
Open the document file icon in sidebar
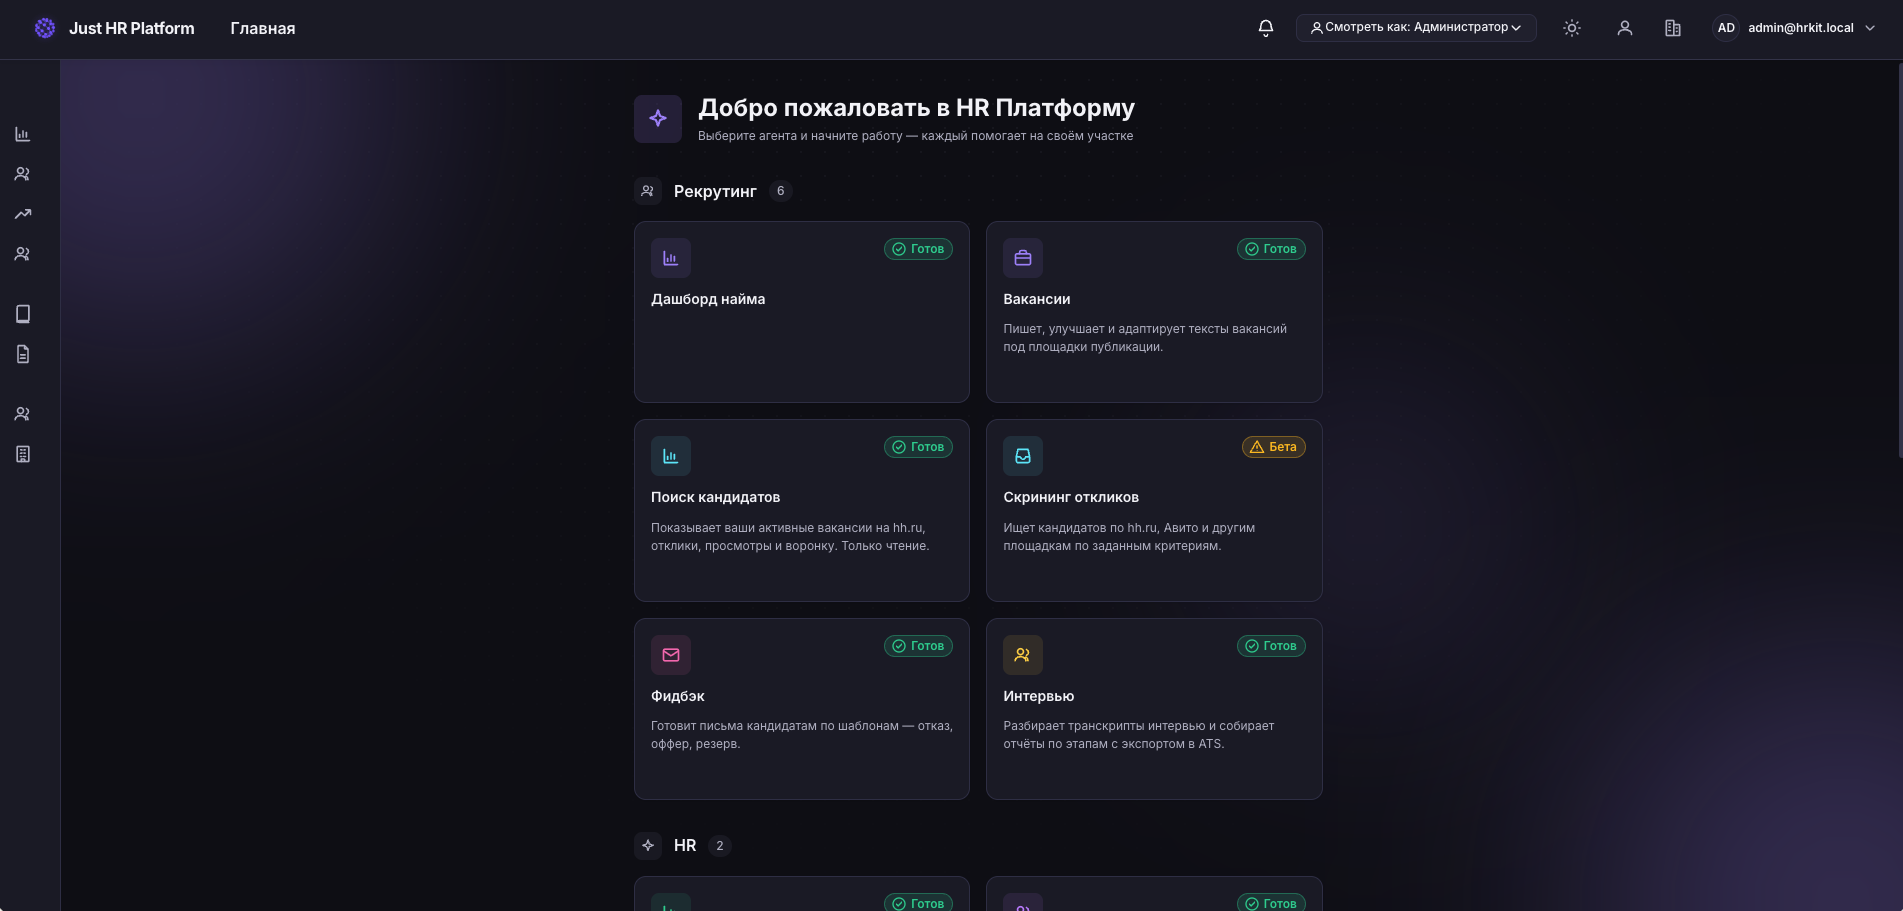pyautogui.click(x=23, y=354)
